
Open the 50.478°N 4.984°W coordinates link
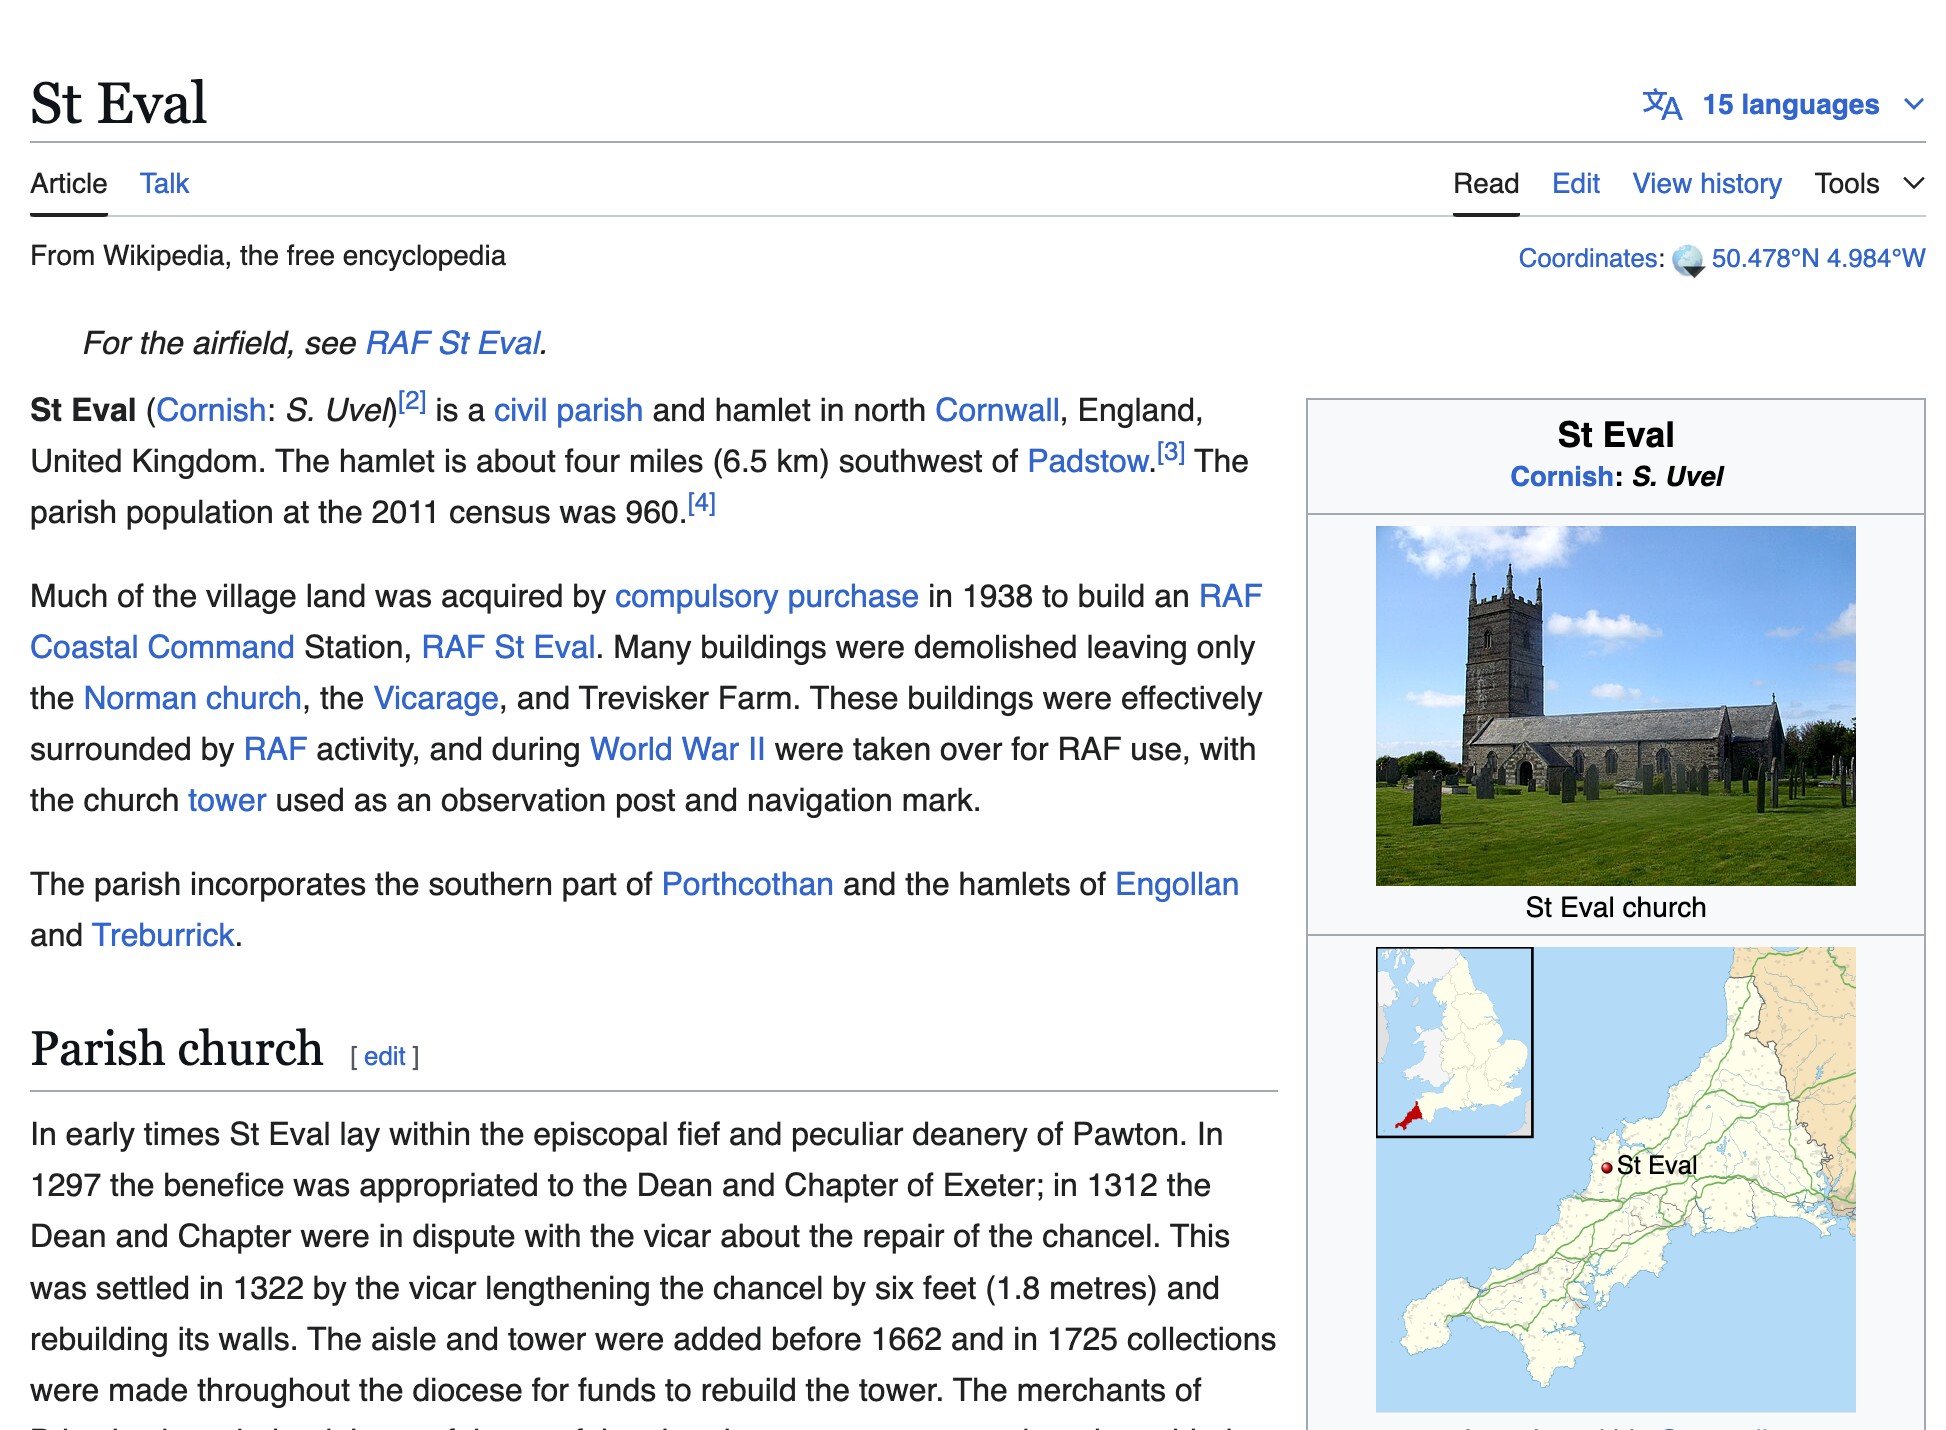click(x=1818, y=258)
